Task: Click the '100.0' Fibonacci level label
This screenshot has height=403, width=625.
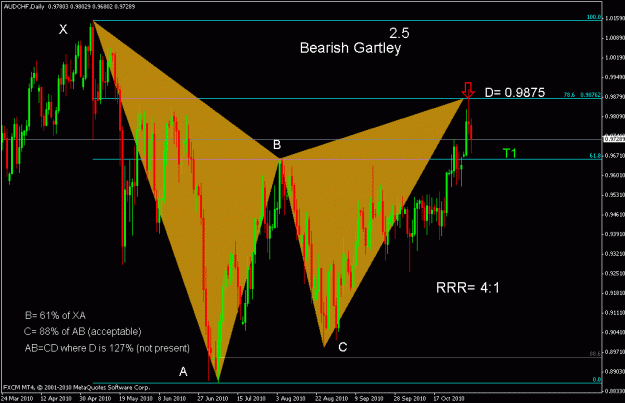Action: [594, 17]
